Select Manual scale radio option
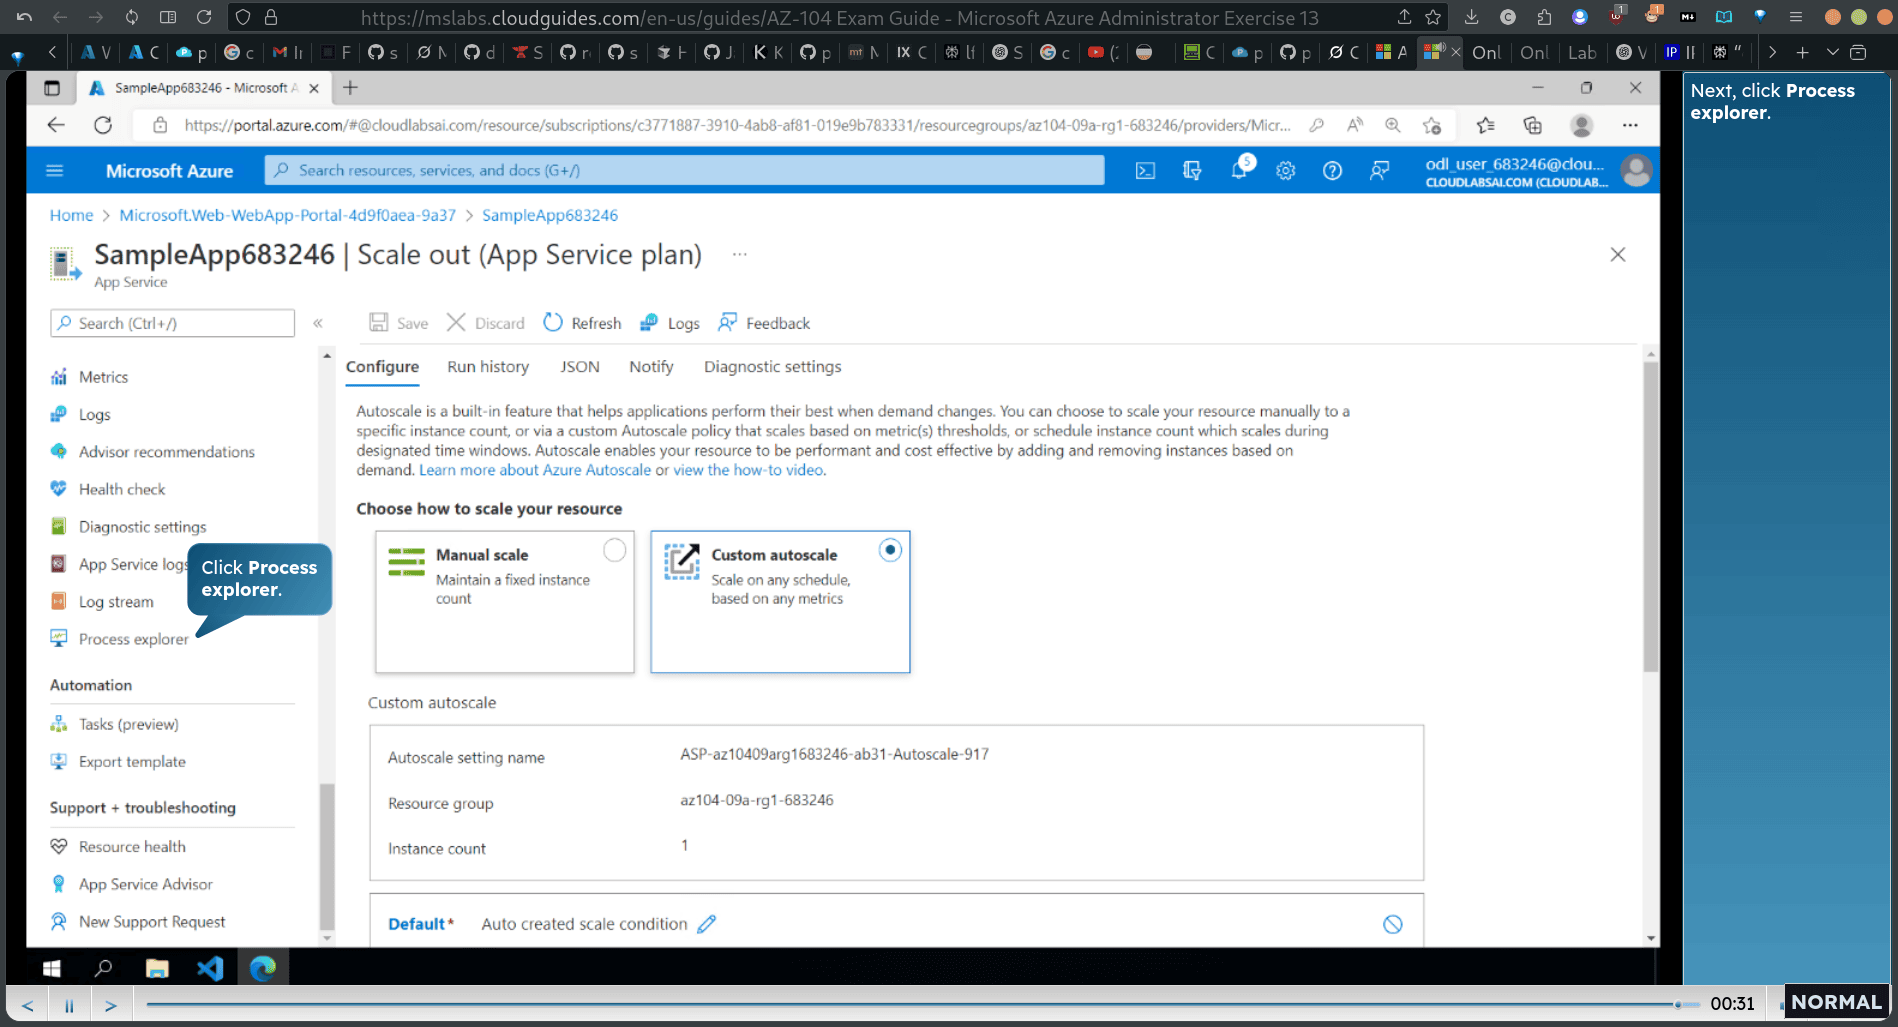1898x1027 pixels. click(615, 550)
